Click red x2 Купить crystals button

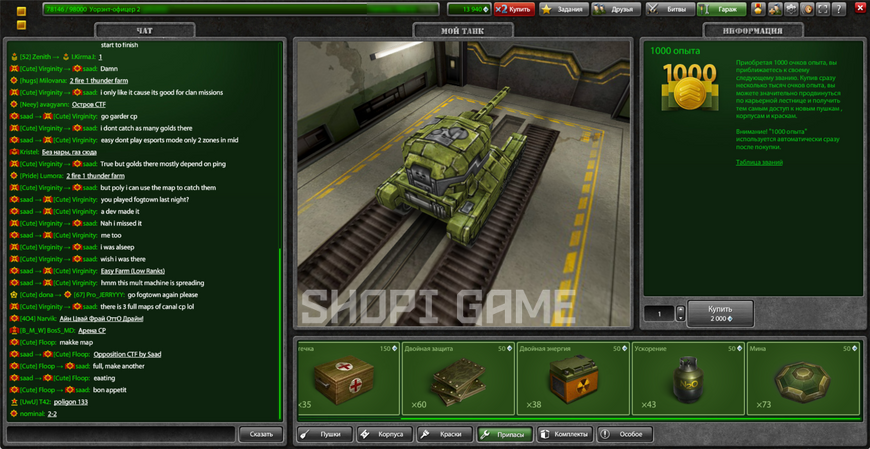tap(514, 9)
